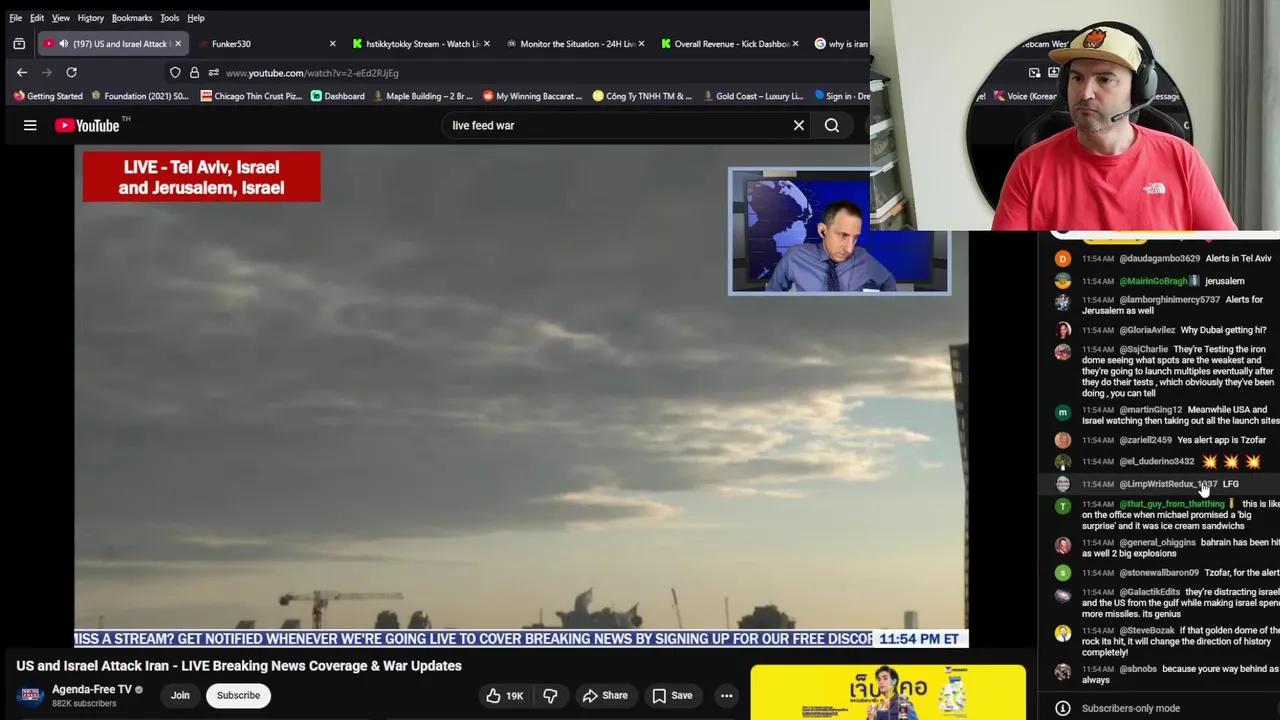
Task: Open Dashboard bookmark
Action: click(x=338, y=96)
